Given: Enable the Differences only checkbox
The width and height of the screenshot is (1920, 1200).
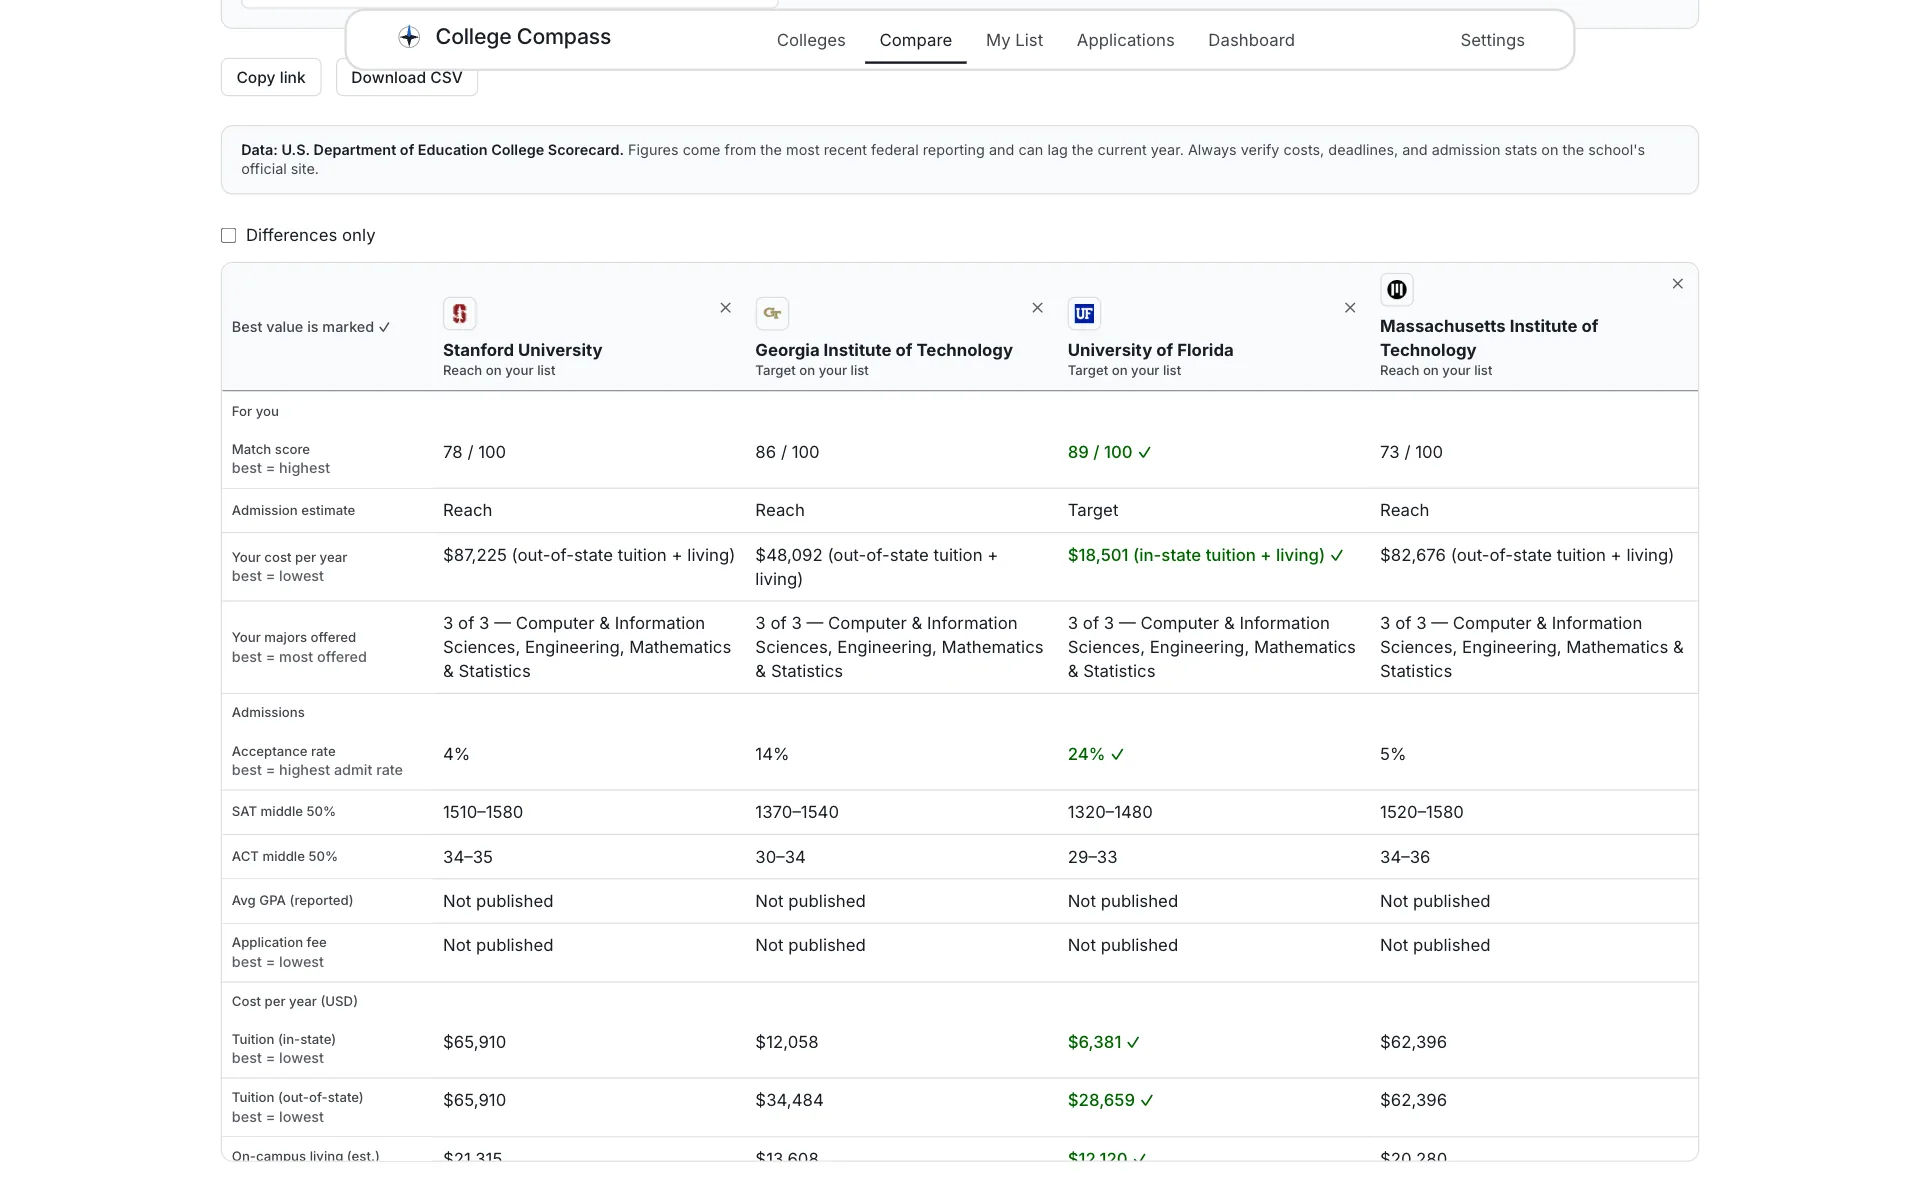Looking at the screenshot, I should tap(229, 236).
